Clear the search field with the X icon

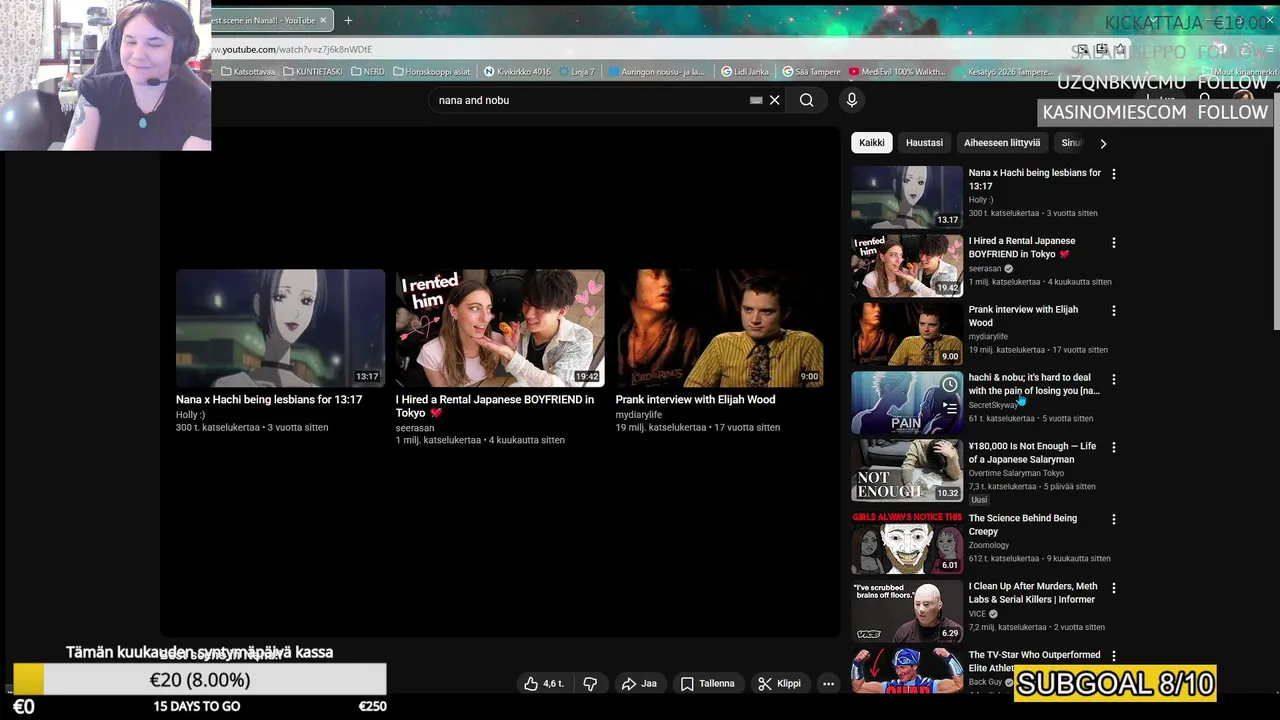774,100
